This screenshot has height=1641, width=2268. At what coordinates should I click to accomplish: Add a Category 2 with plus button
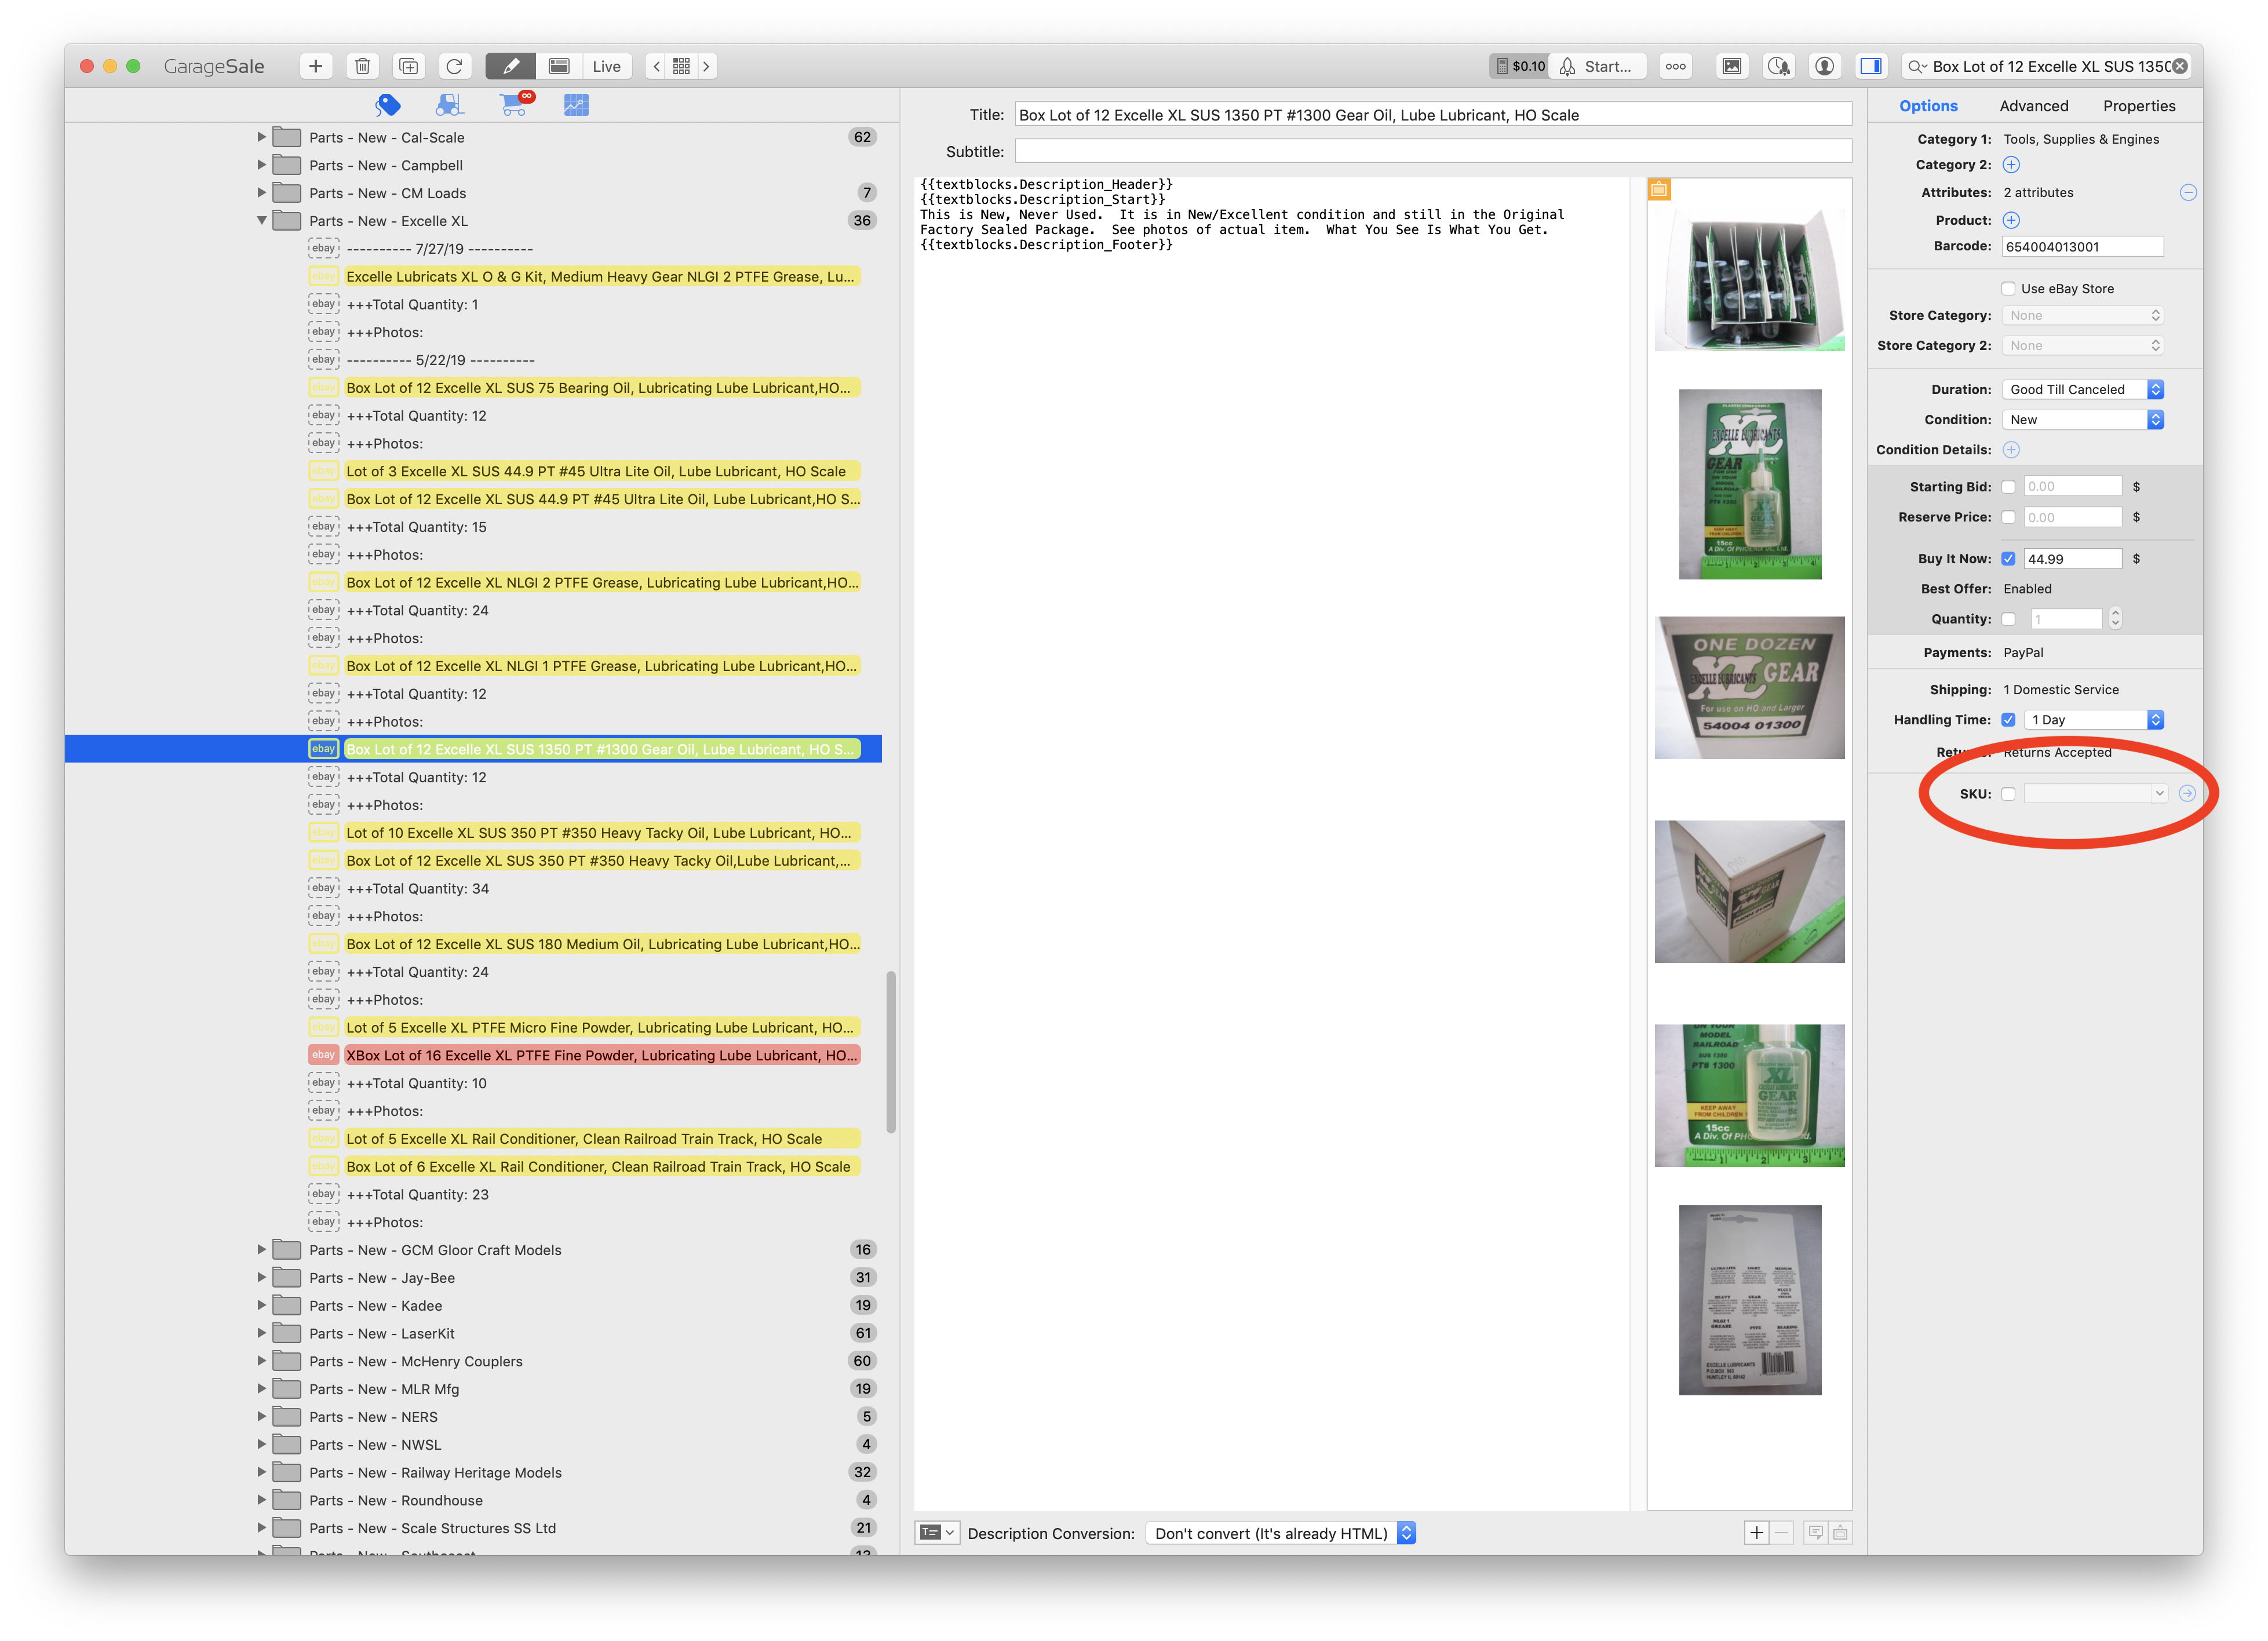pos(2011,165)
